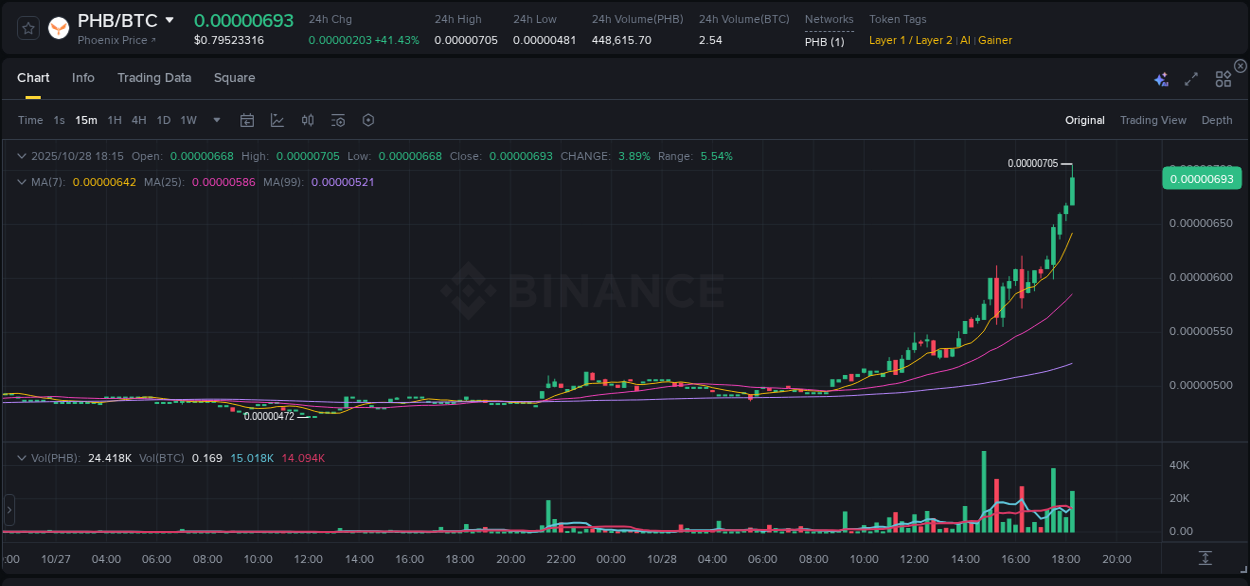Switch to the Trading Data tab
The width and height of the screenshot is (1250, 586).
pos(154,77)
